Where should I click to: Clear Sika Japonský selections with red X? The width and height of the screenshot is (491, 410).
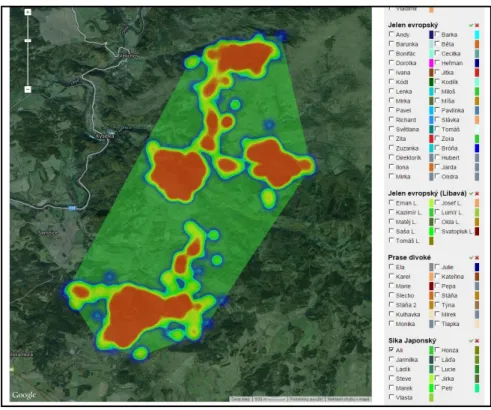coord(477,341)
